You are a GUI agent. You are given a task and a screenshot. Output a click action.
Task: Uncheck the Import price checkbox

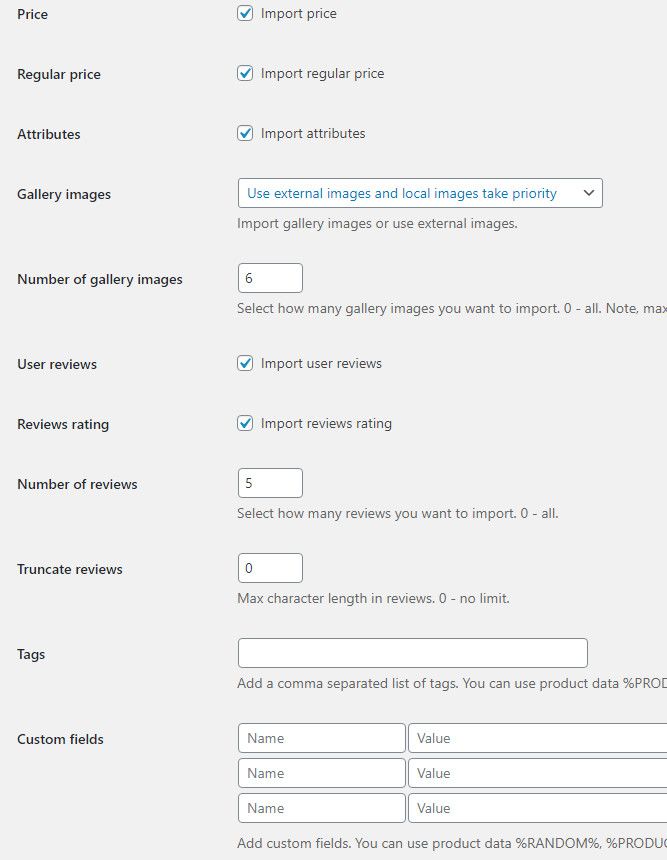point(245,14)
